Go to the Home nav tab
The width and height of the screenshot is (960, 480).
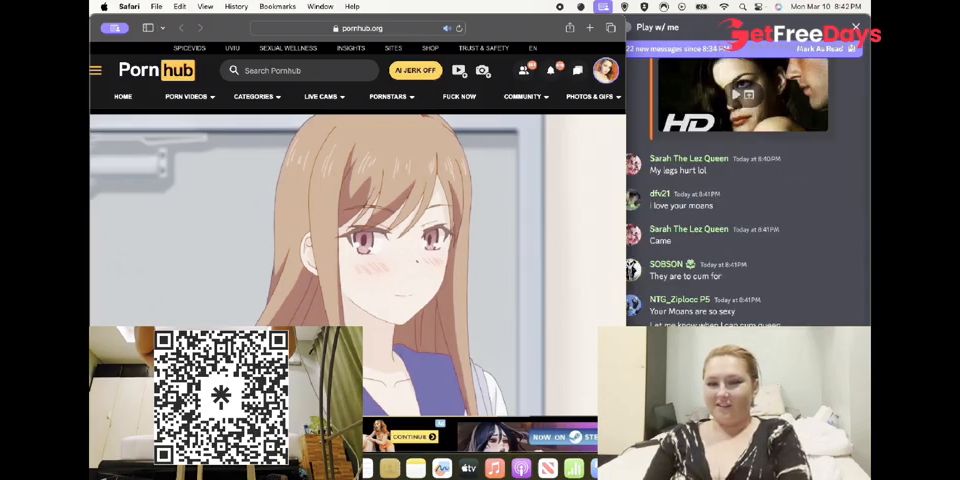coord(123,97)
